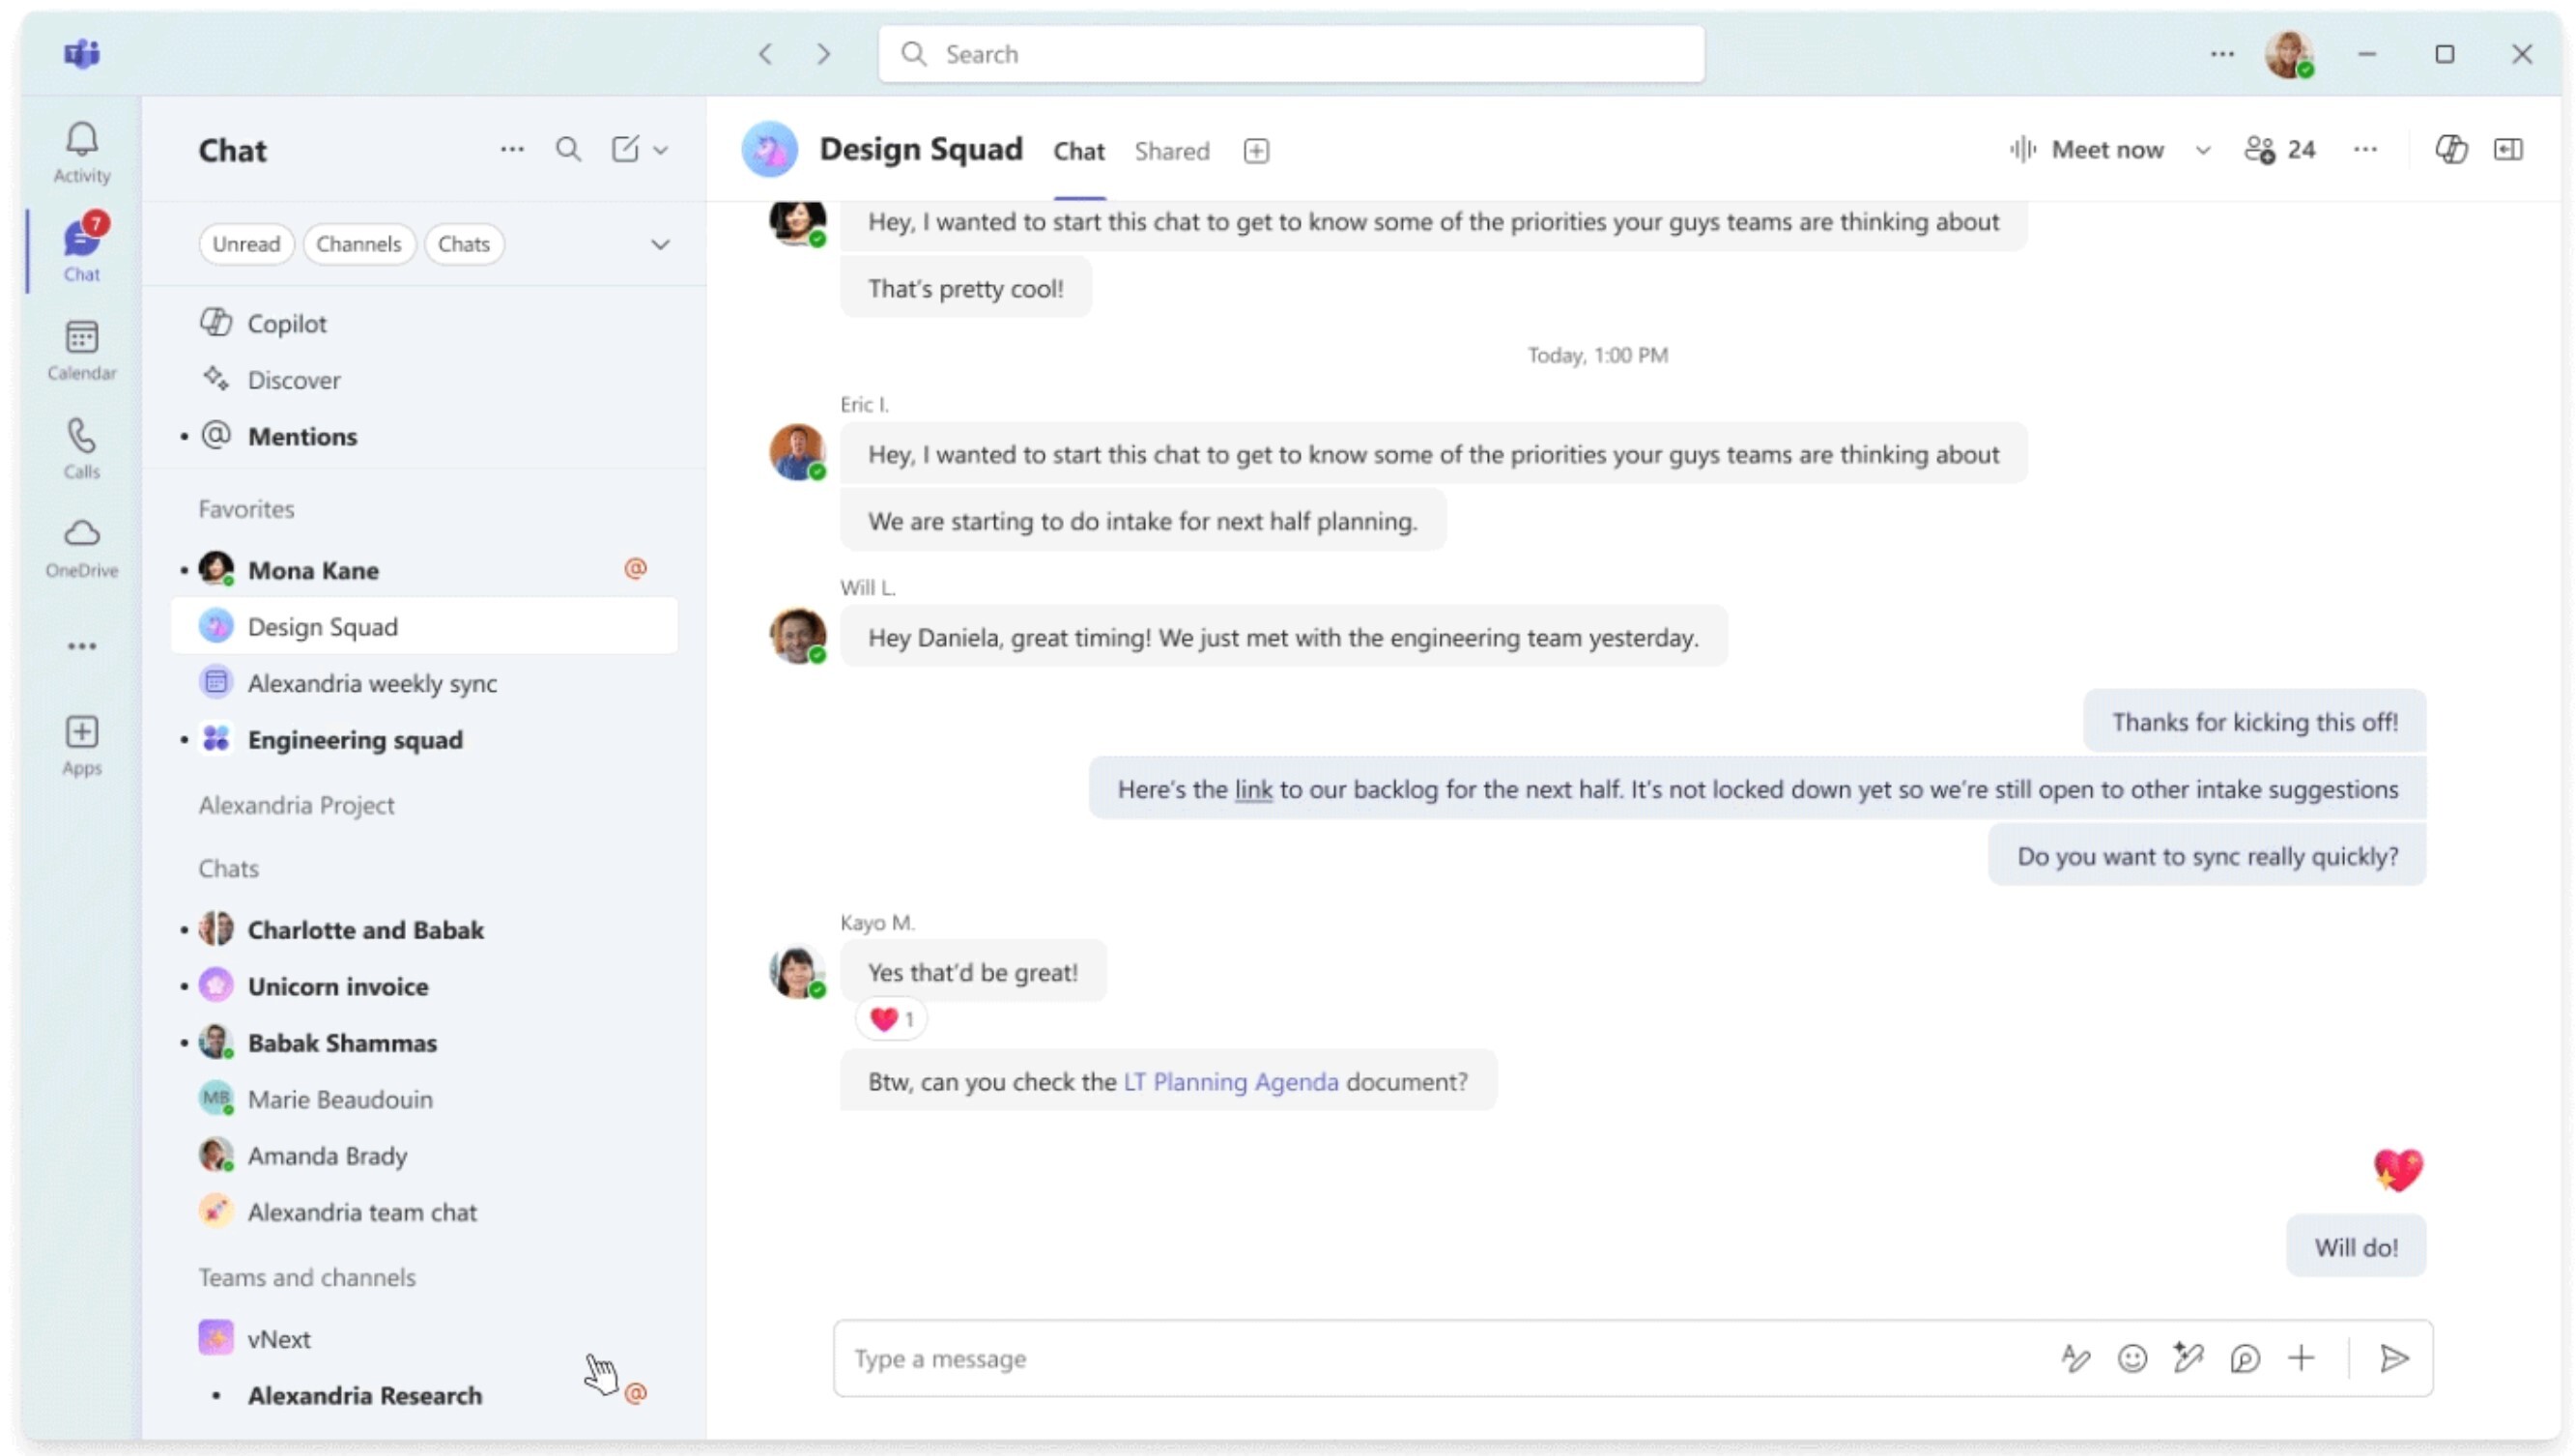Open the new chat dropdown arrow

662,148
